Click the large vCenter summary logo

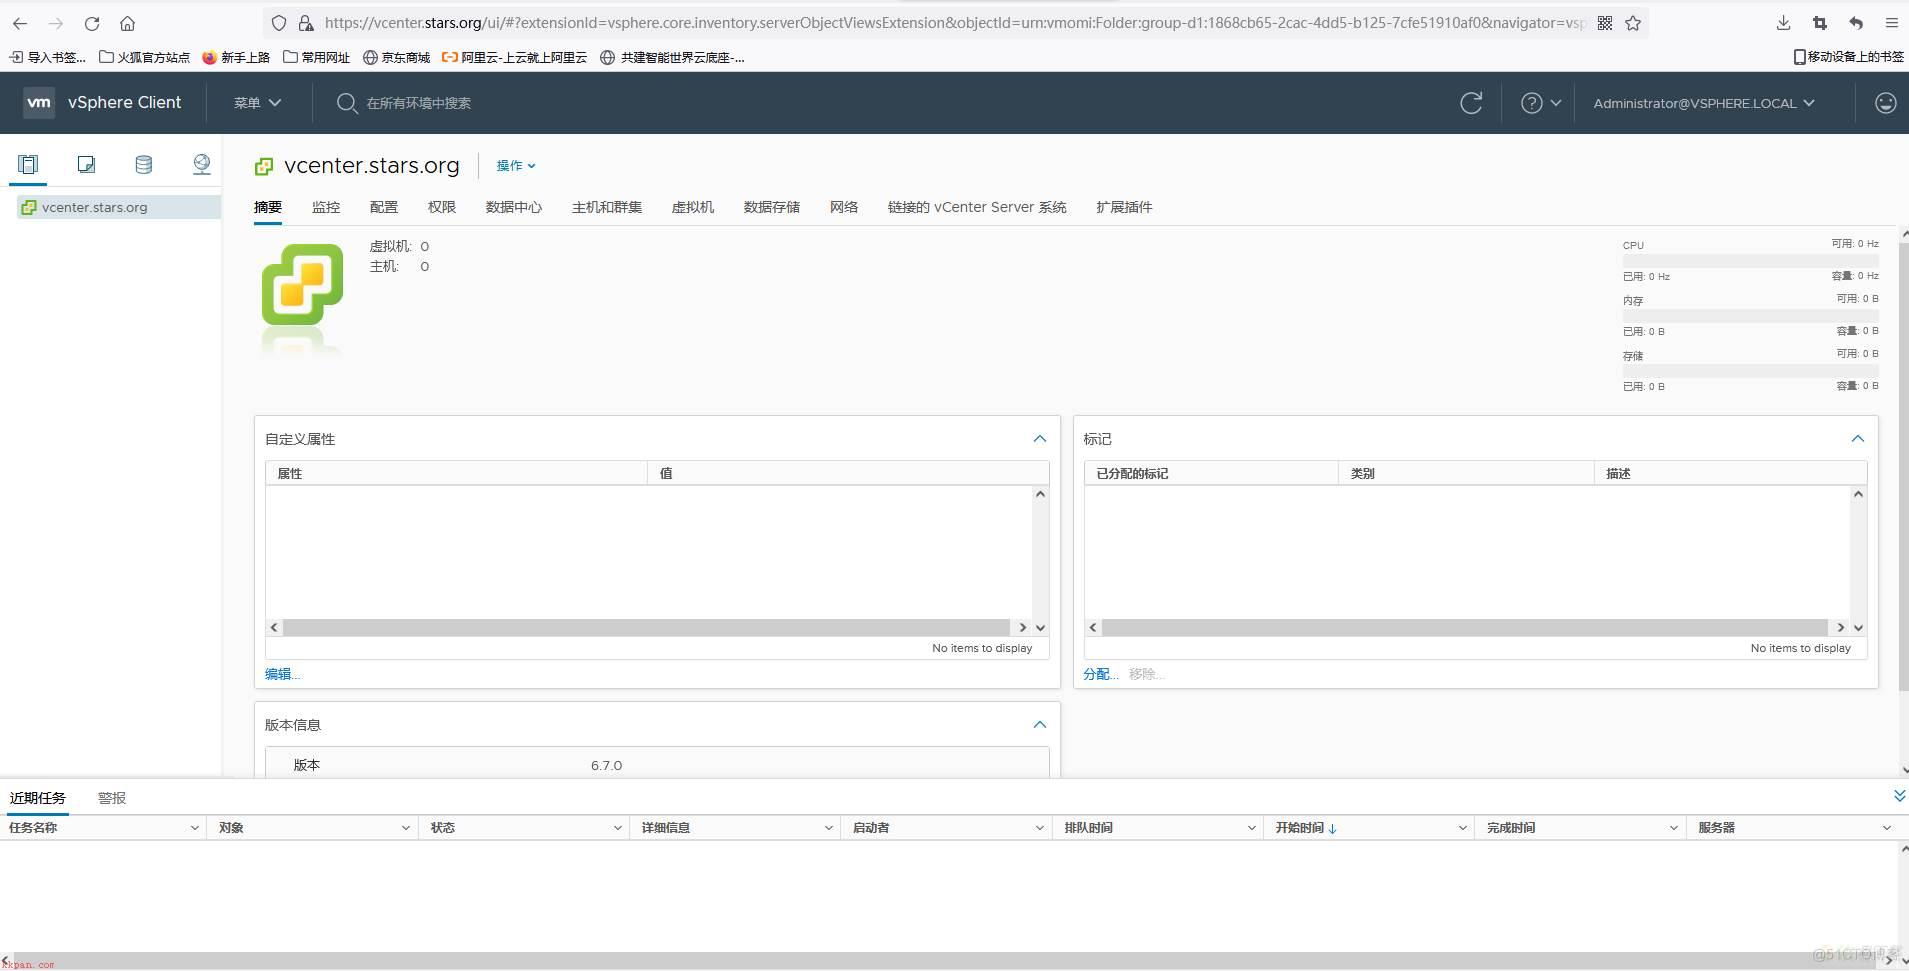pos(302,285)
